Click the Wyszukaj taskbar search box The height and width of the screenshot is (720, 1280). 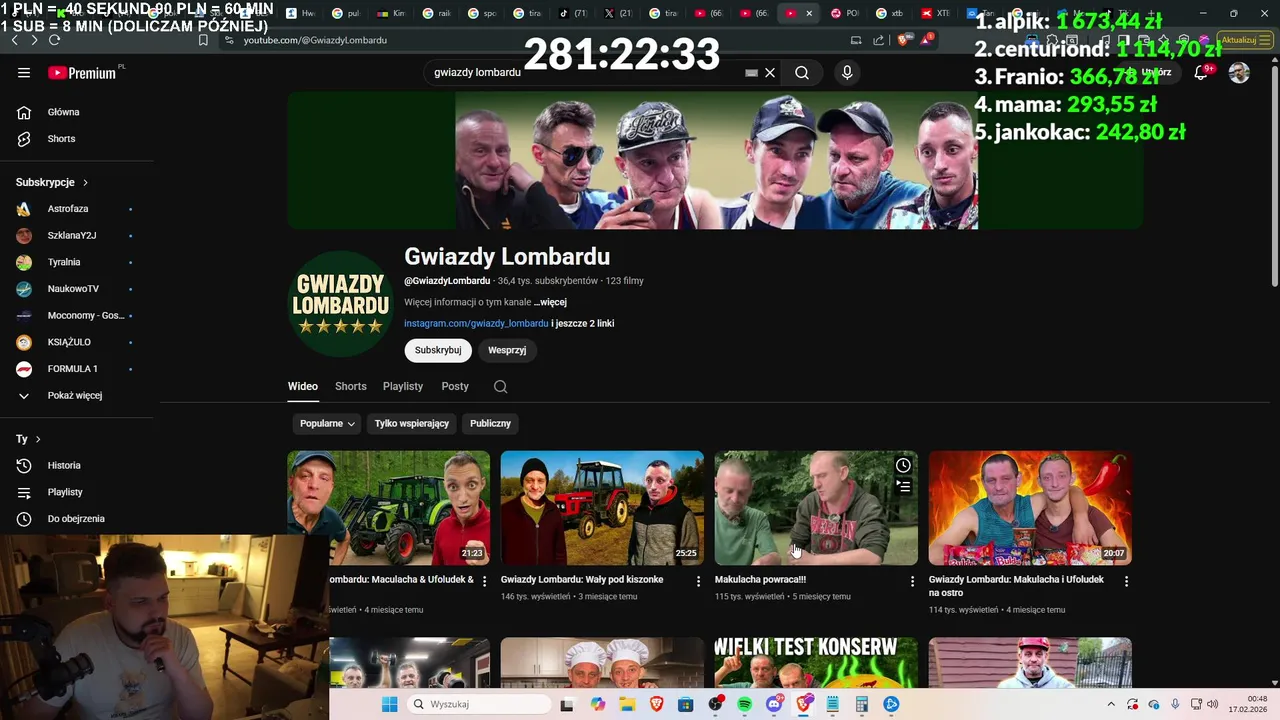click(479, 704)
